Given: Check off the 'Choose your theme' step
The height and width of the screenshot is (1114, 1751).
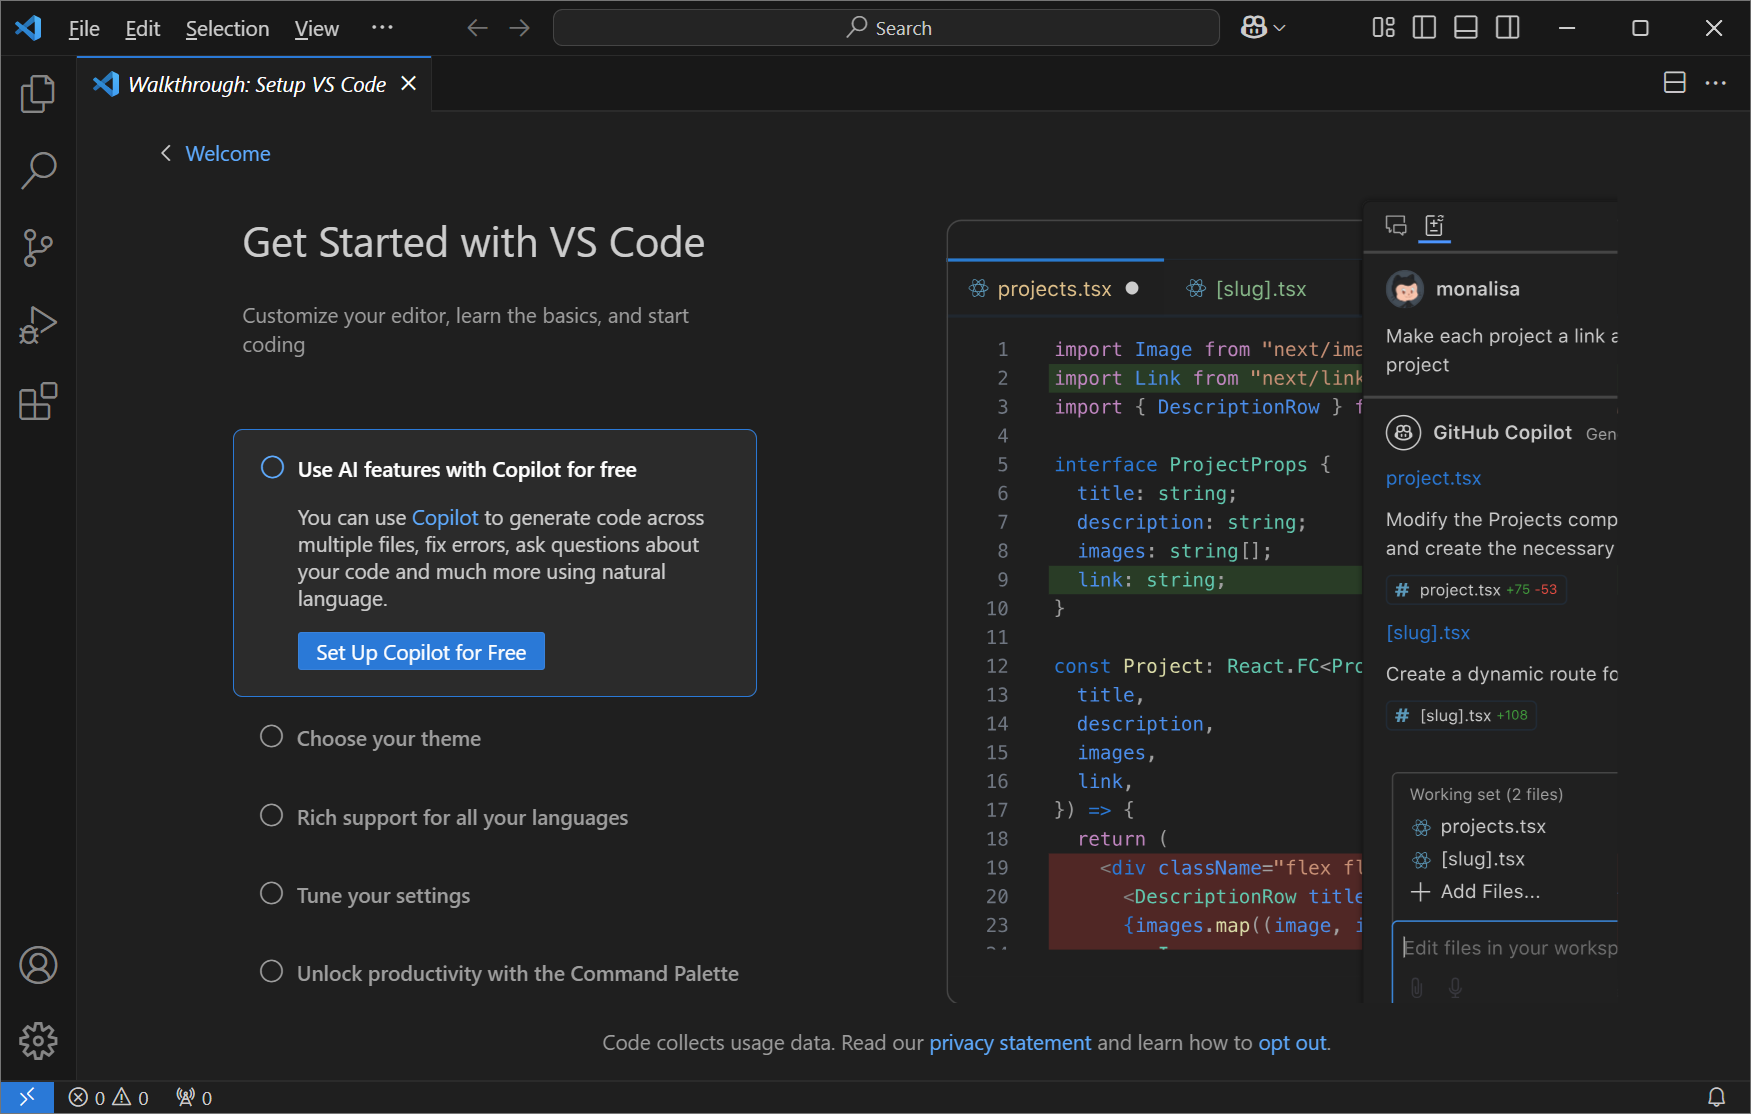Looking at the screenshot, I should [271, 736].
